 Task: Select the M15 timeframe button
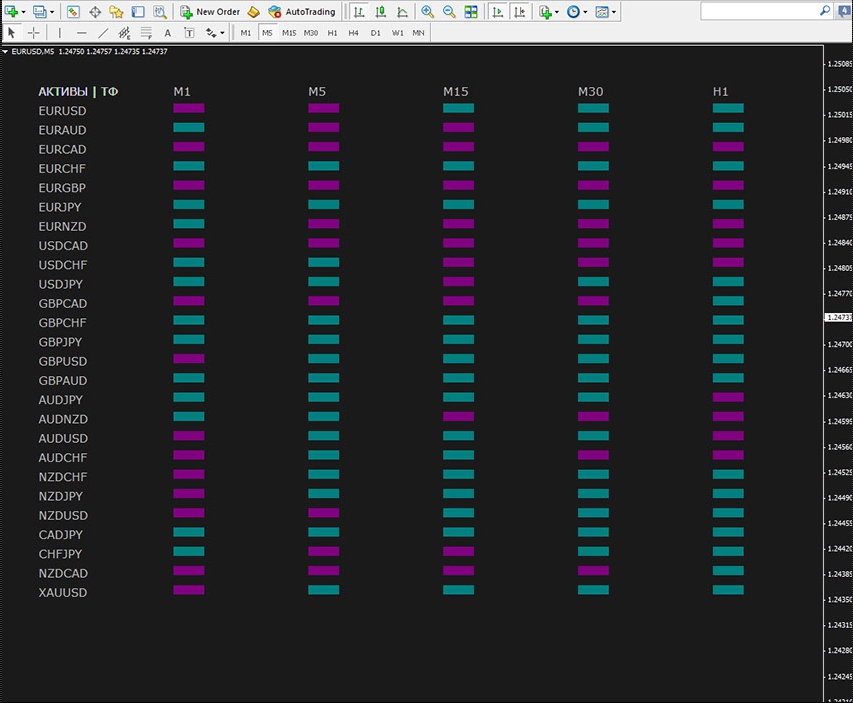pyautogui.click(x=289, y=33)
